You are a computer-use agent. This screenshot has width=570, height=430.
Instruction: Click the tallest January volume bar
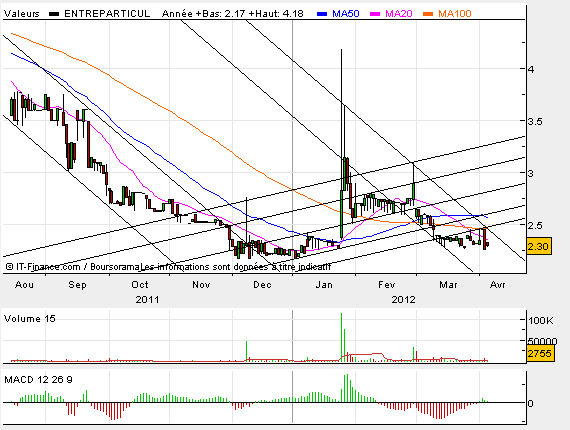[x=341, y=336]
